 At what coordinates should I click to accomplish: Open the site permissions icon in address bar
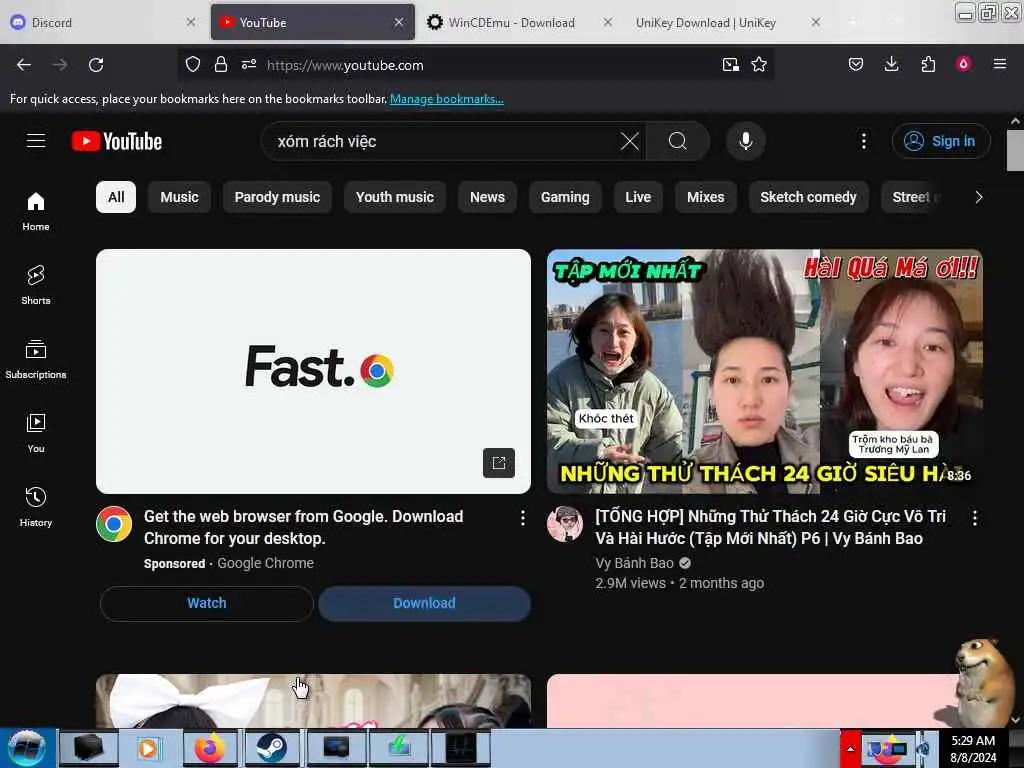pos(249,64)
